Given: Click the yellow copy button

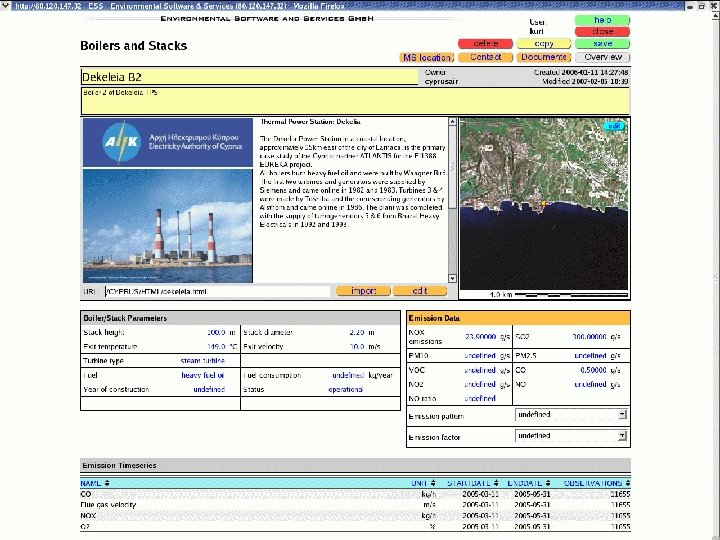Looking at the screenshot, I should click(544, 44).
